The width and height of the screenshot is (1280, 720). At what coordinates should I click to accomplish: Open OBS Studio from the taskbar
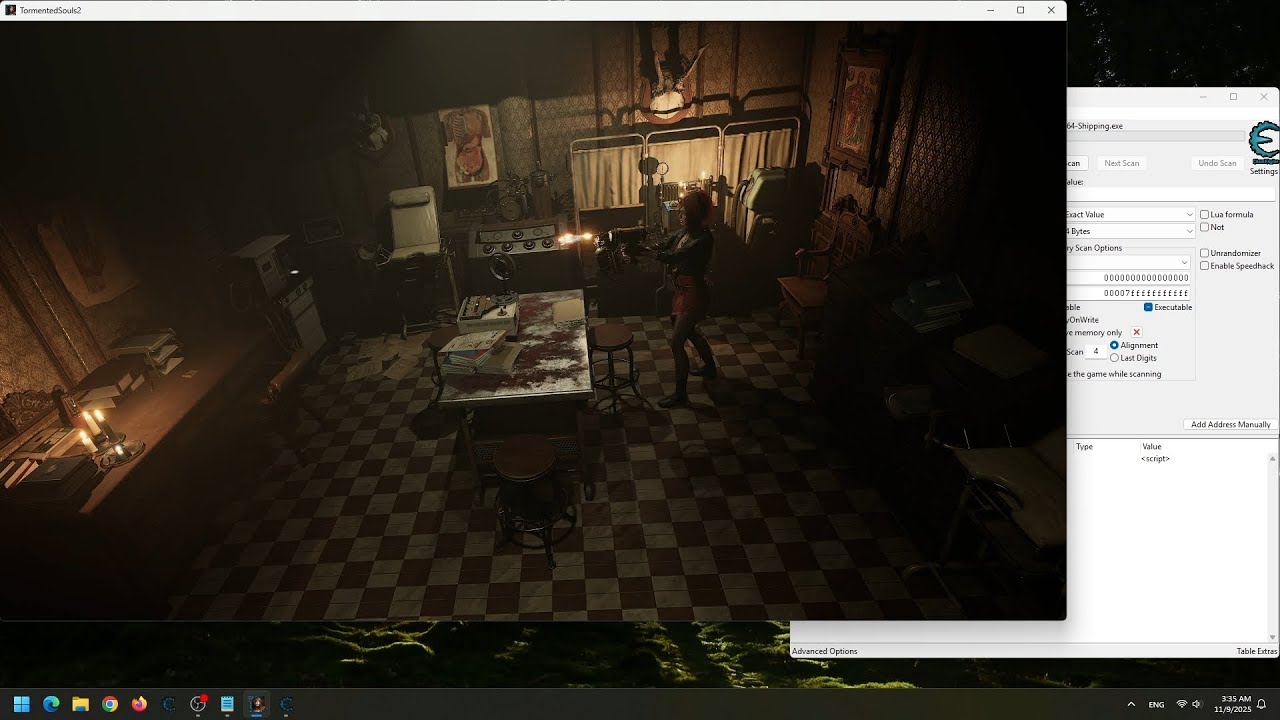click(198, 704)
